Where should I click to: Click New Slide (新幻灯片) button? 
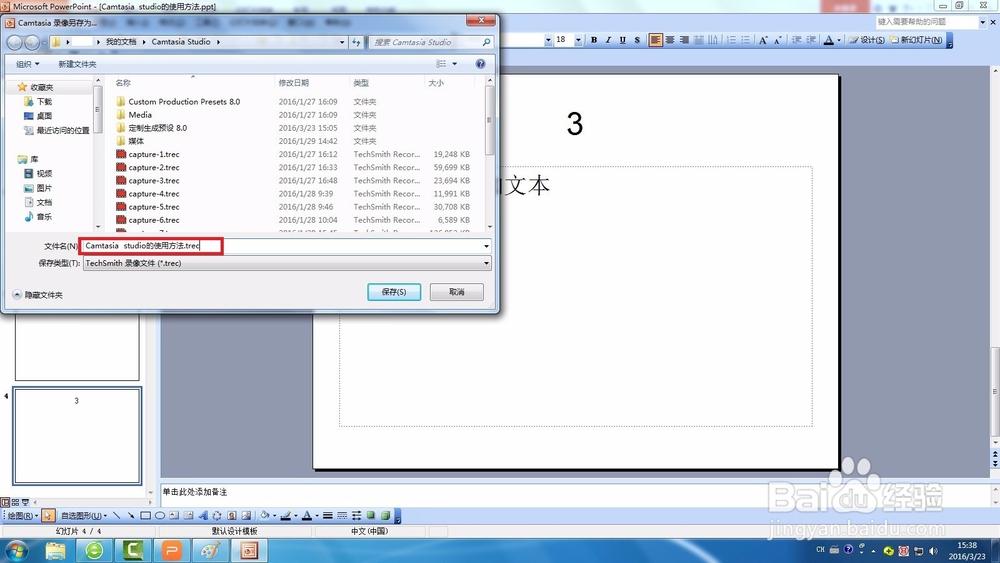coord(916,40)
